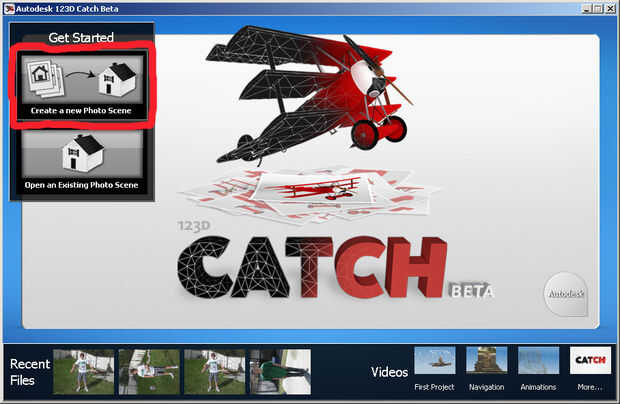Play the Navigation video thumbnail

pos(486,360)
